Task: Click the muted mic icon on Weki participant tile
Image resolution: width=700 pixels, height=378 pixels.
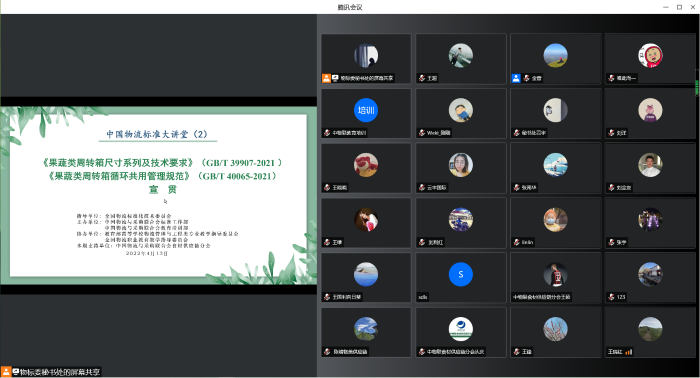Action: [422, 133]
